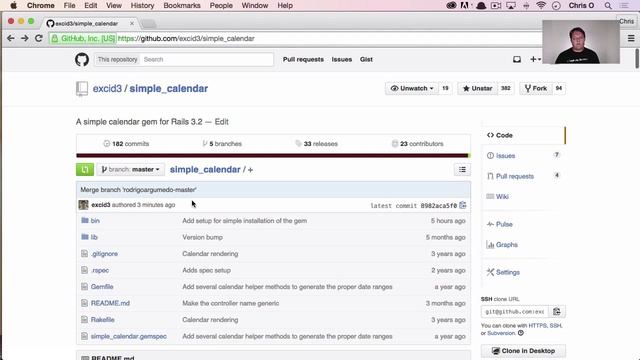Image resolution: width=640 pixels, height=360 pixels.
Task: Open the Wi-Fi status icon in menu bar
Action: [541, 6]
